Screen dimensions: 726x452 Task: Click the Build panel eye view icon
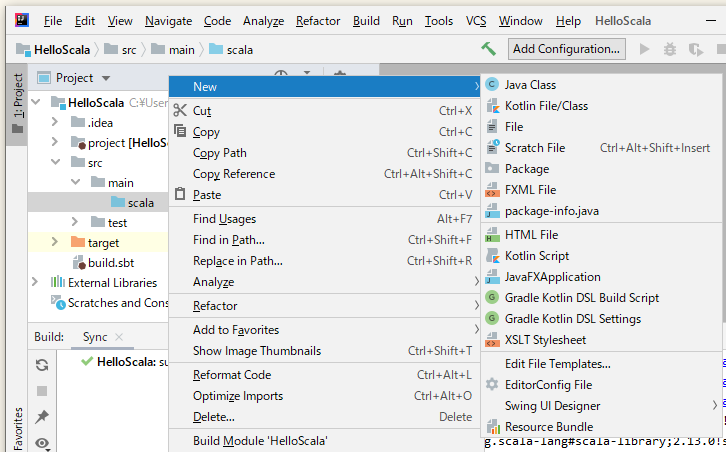pos(42,443)
